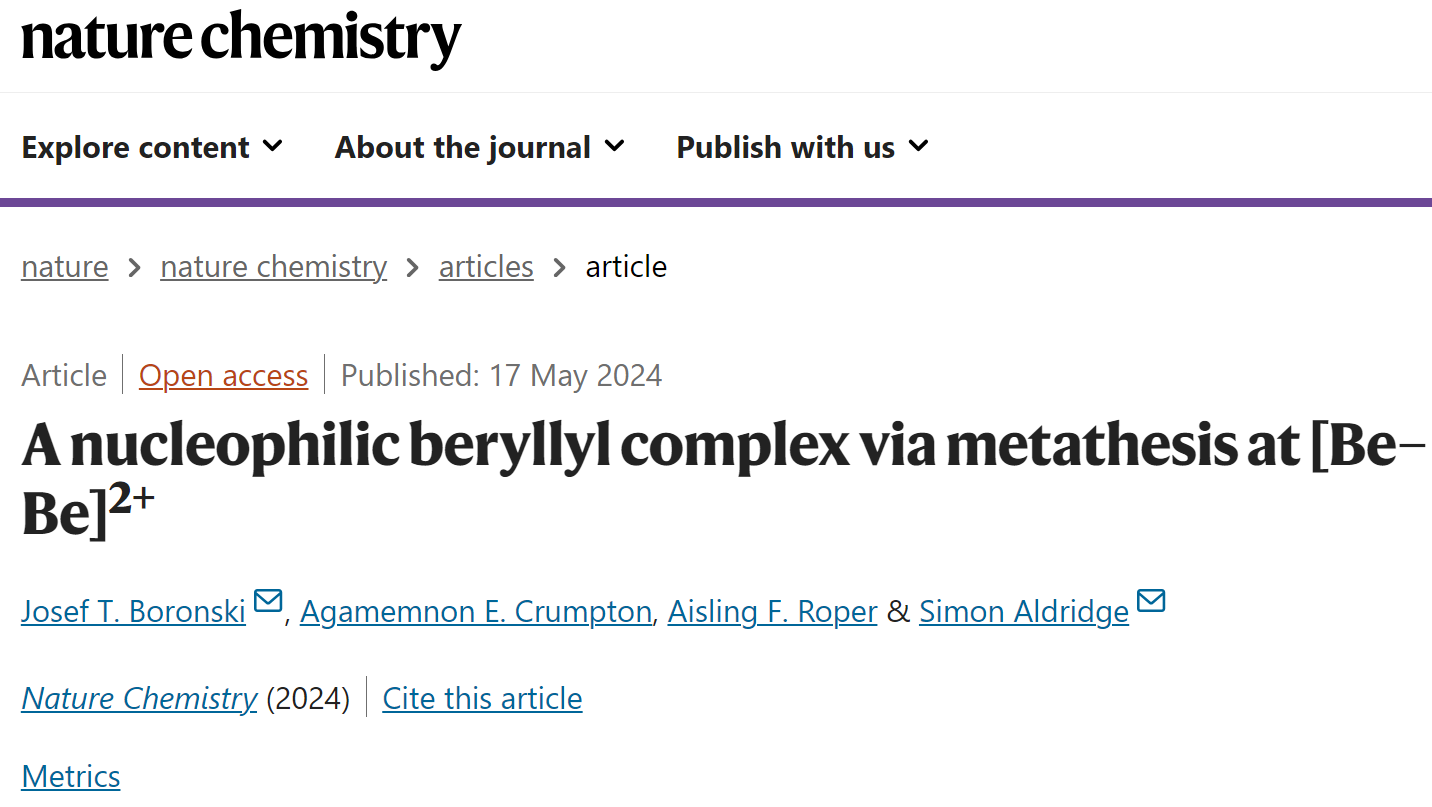1432x807 pixels.
Task: Open the italic Nature Chemistry journal link
Action: (x=139, y=698)
